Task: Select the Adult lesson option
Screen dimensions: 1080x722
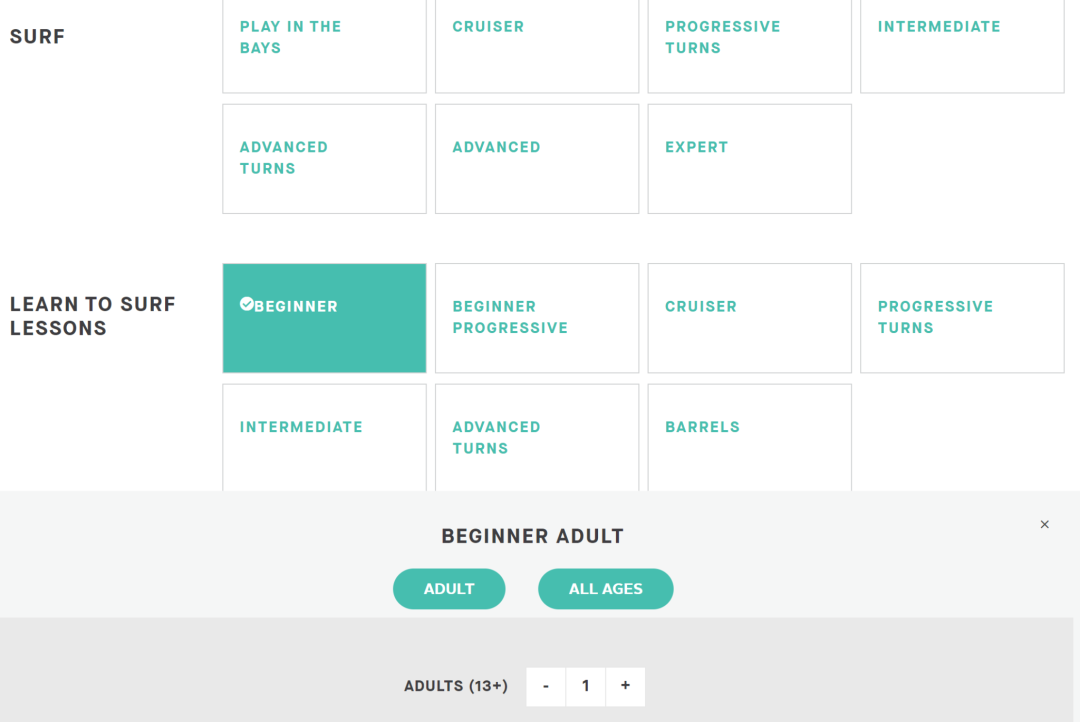Action: pyautogui.click(x=449, y=589)
